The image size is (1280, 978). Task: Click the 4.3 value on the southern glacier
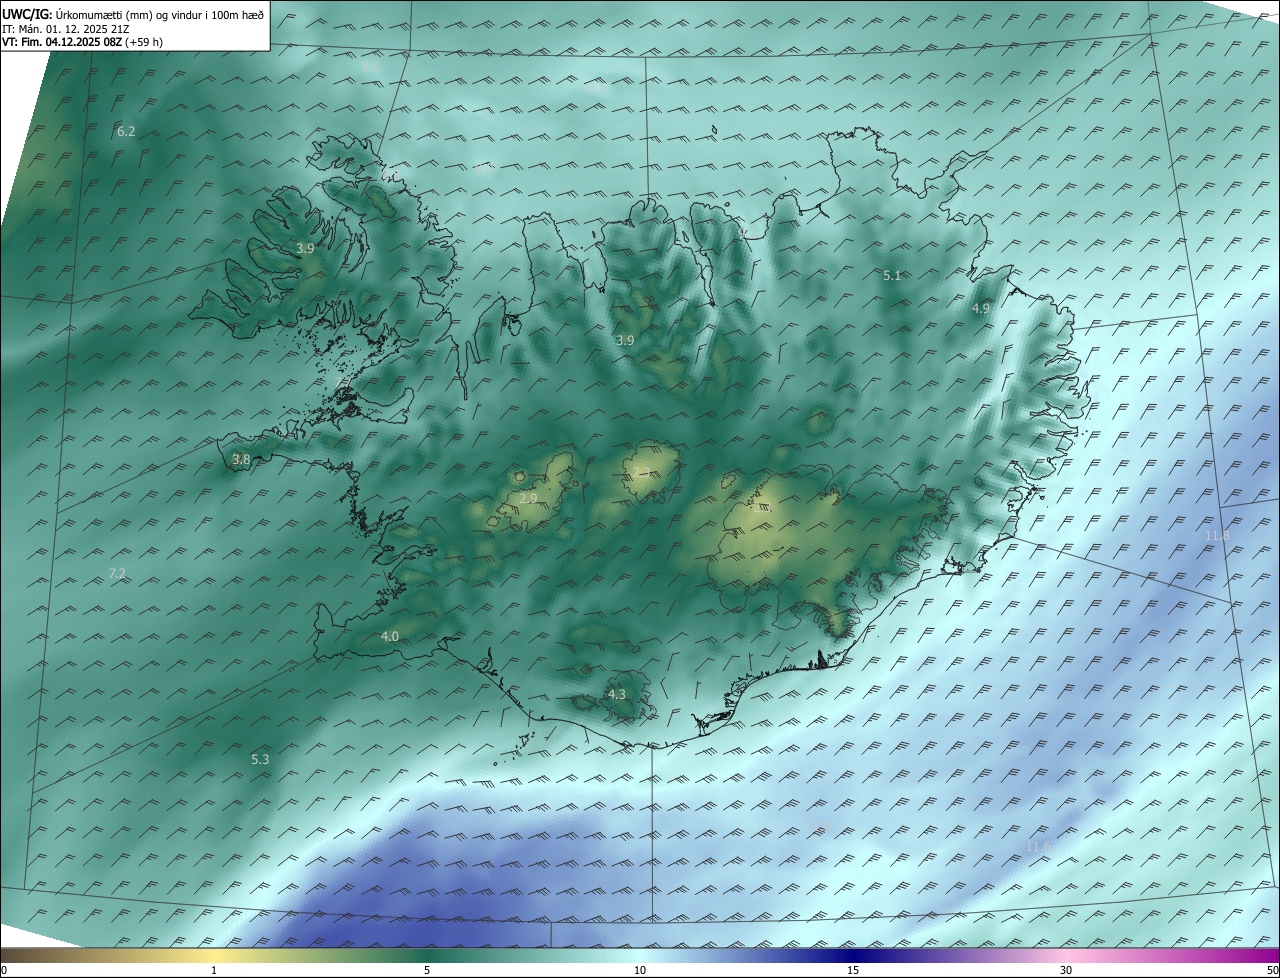(617, 694)
